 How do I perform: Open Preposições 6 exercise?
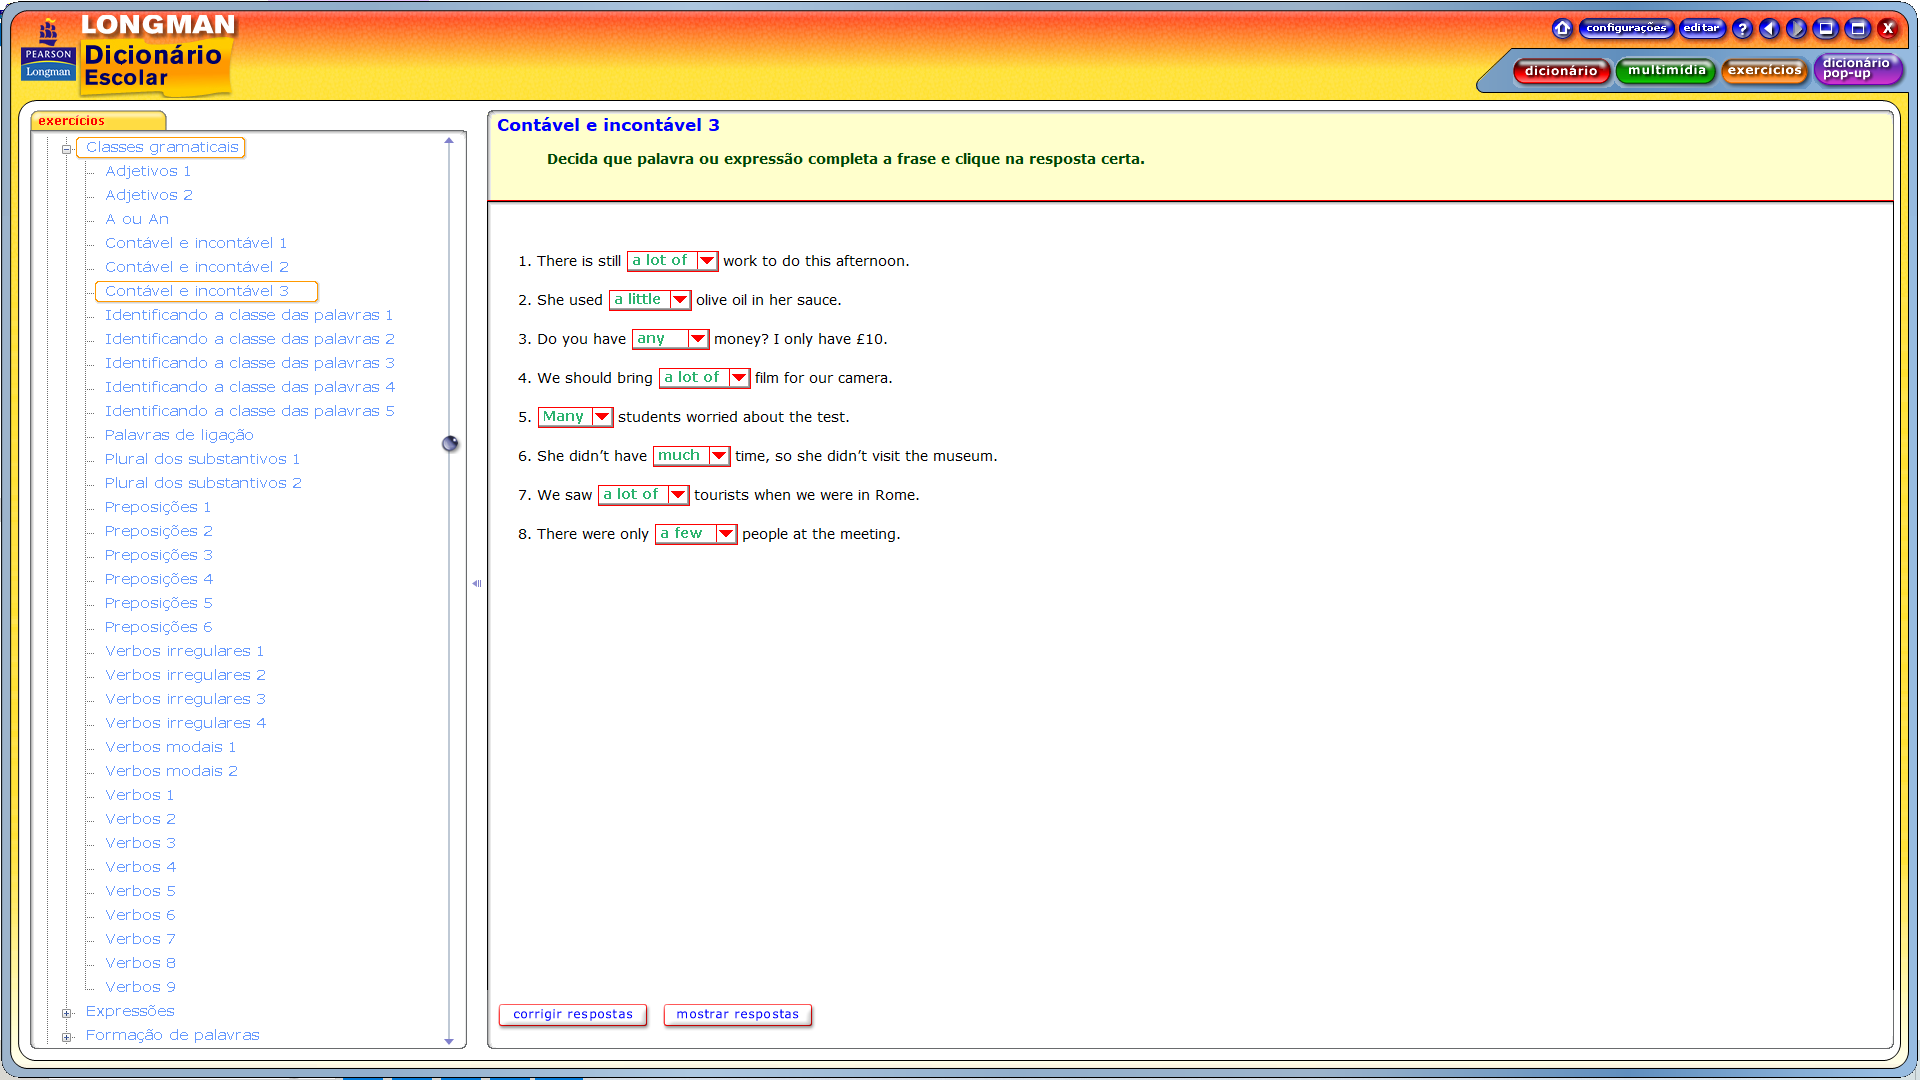point(159,627)
